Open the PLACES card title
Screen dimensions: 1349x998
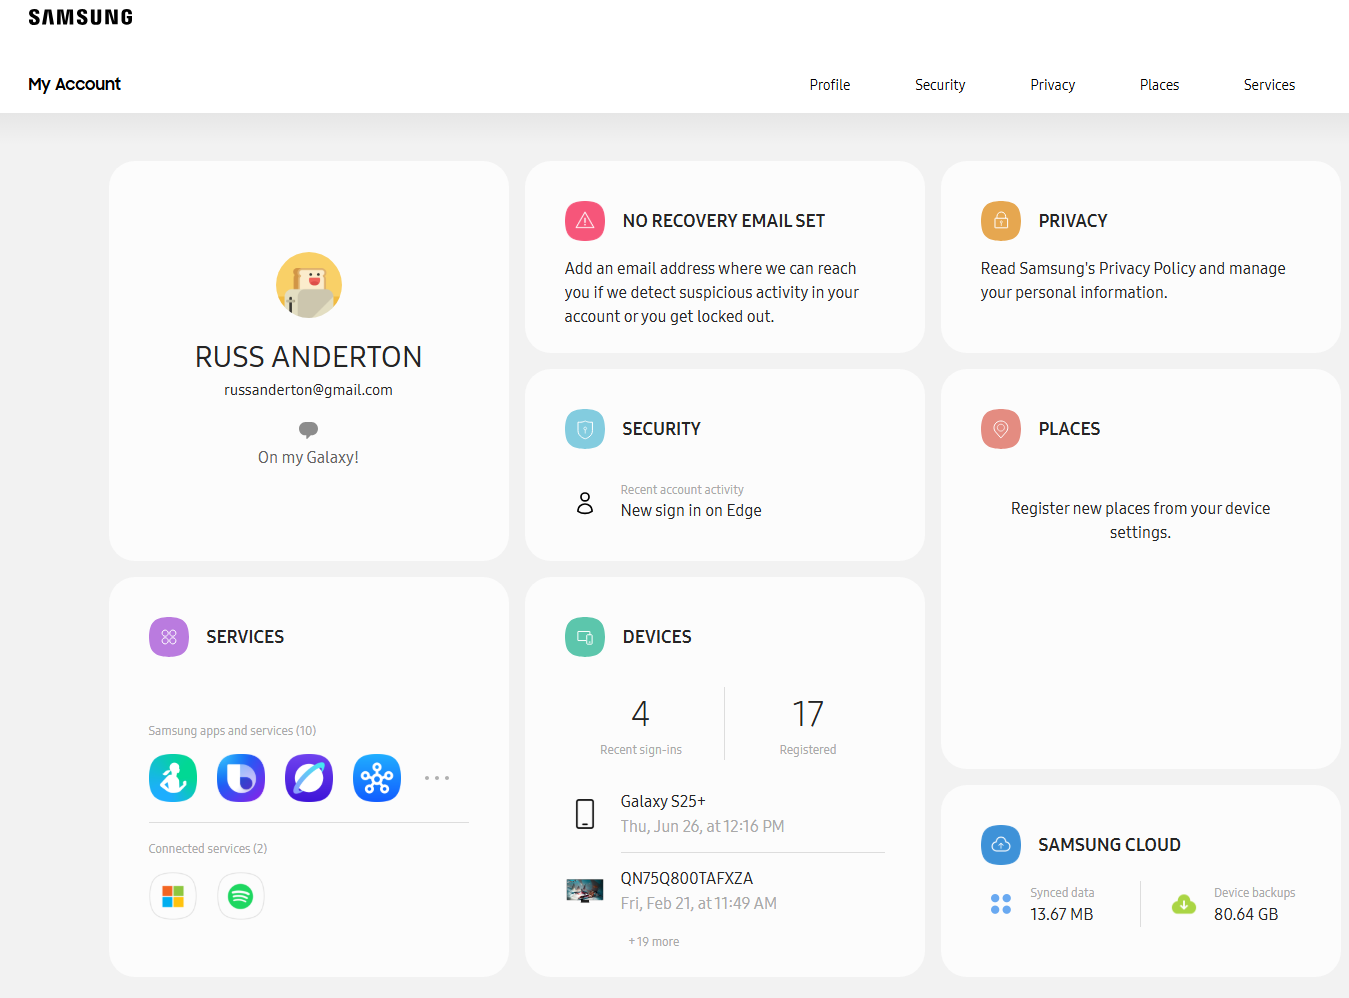[1069, 429]
